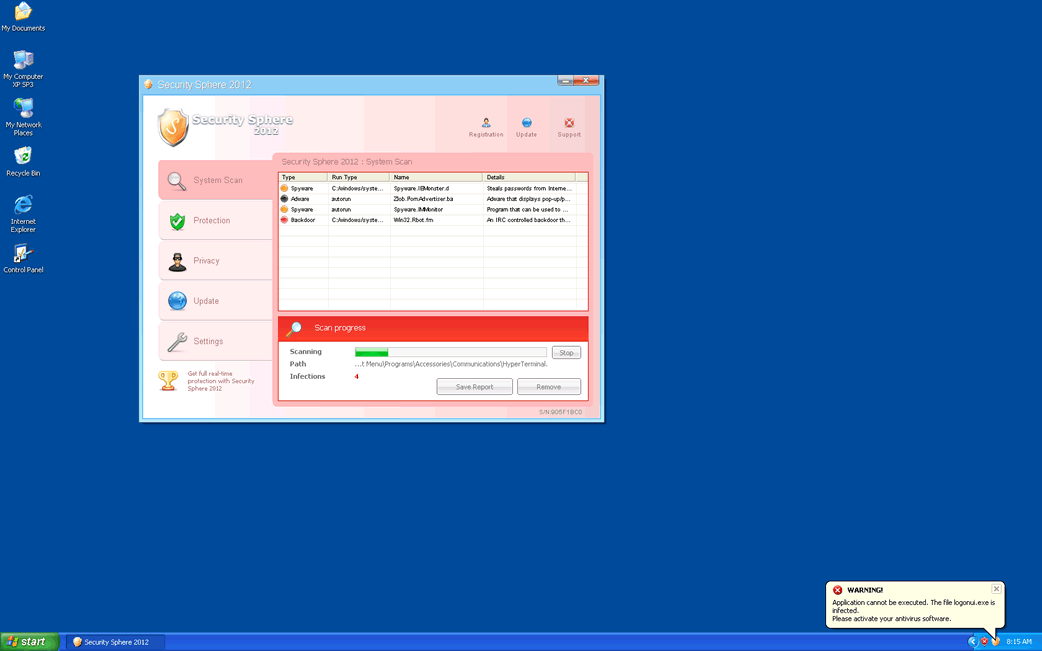Click My Network Places icon

23,109
